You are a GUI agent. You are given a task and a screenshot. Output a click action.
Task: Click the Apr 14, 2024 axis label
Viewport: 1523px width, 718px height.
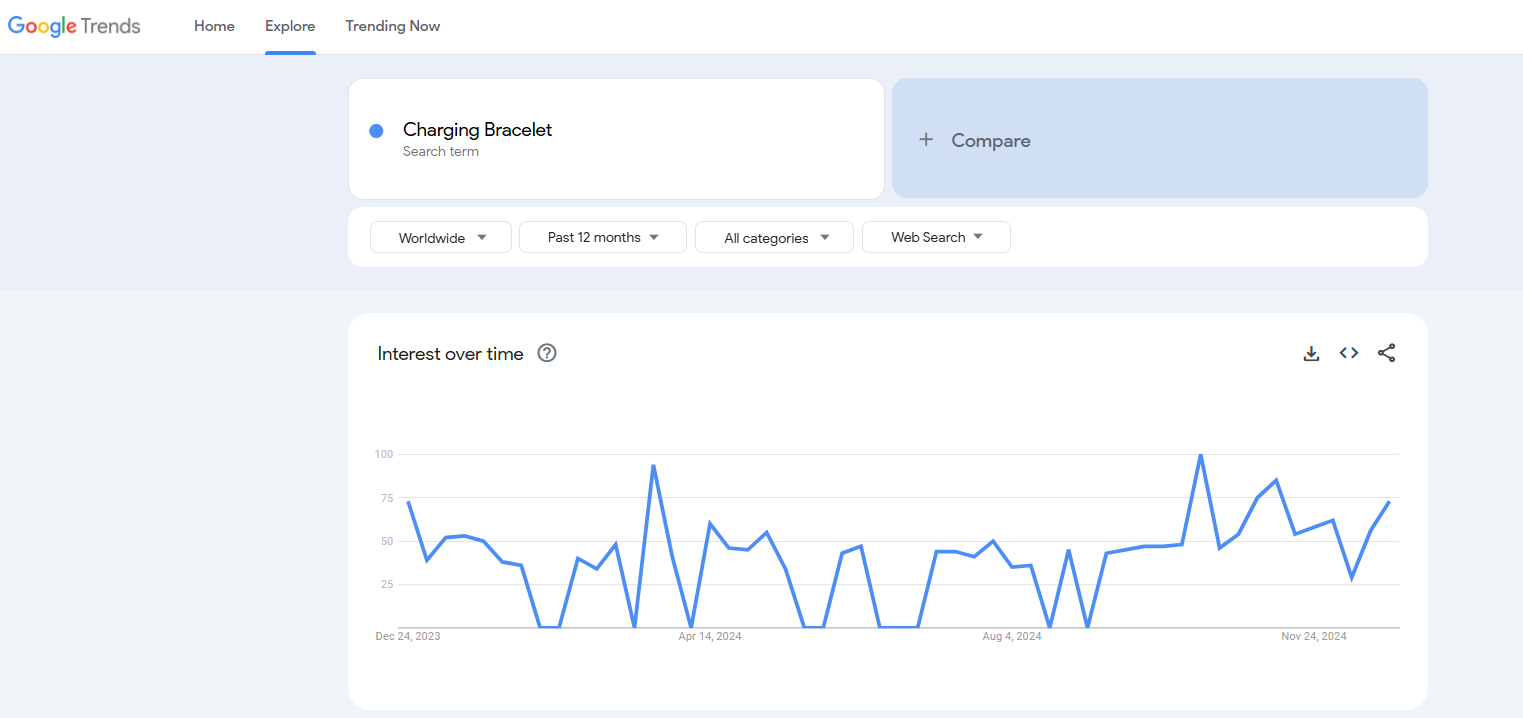click(710, 636)
